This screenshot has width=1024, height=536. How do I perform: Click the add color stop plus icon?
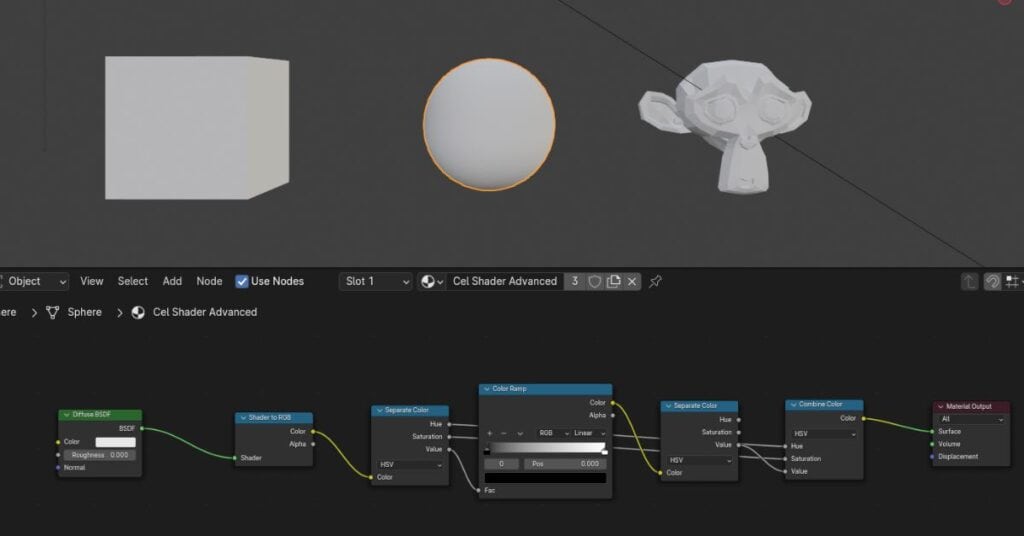[489, 433]
